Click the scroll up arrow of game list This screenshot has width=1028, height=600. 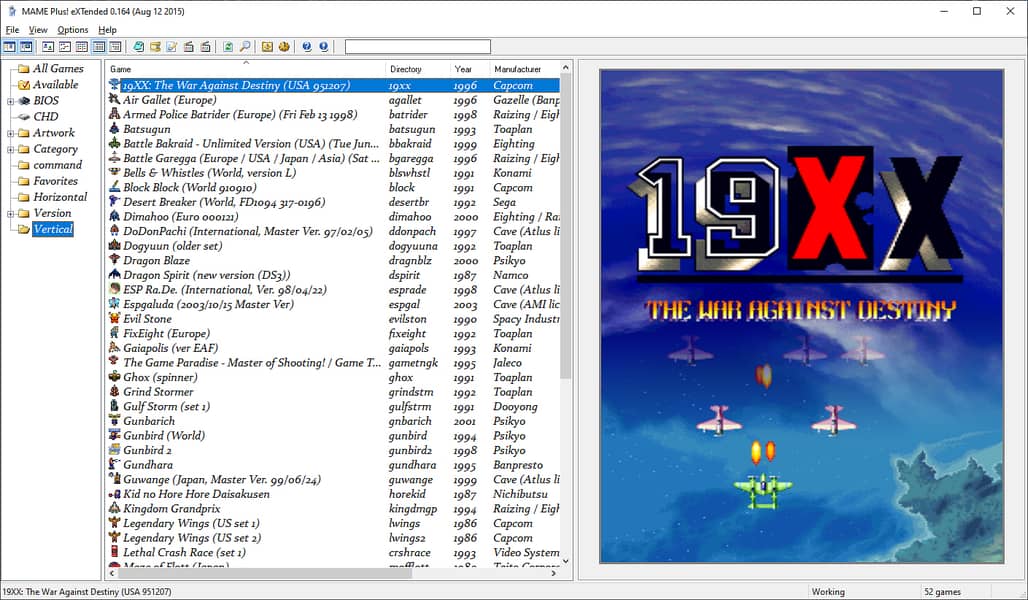pyautogui.click(x=566, y=68)
